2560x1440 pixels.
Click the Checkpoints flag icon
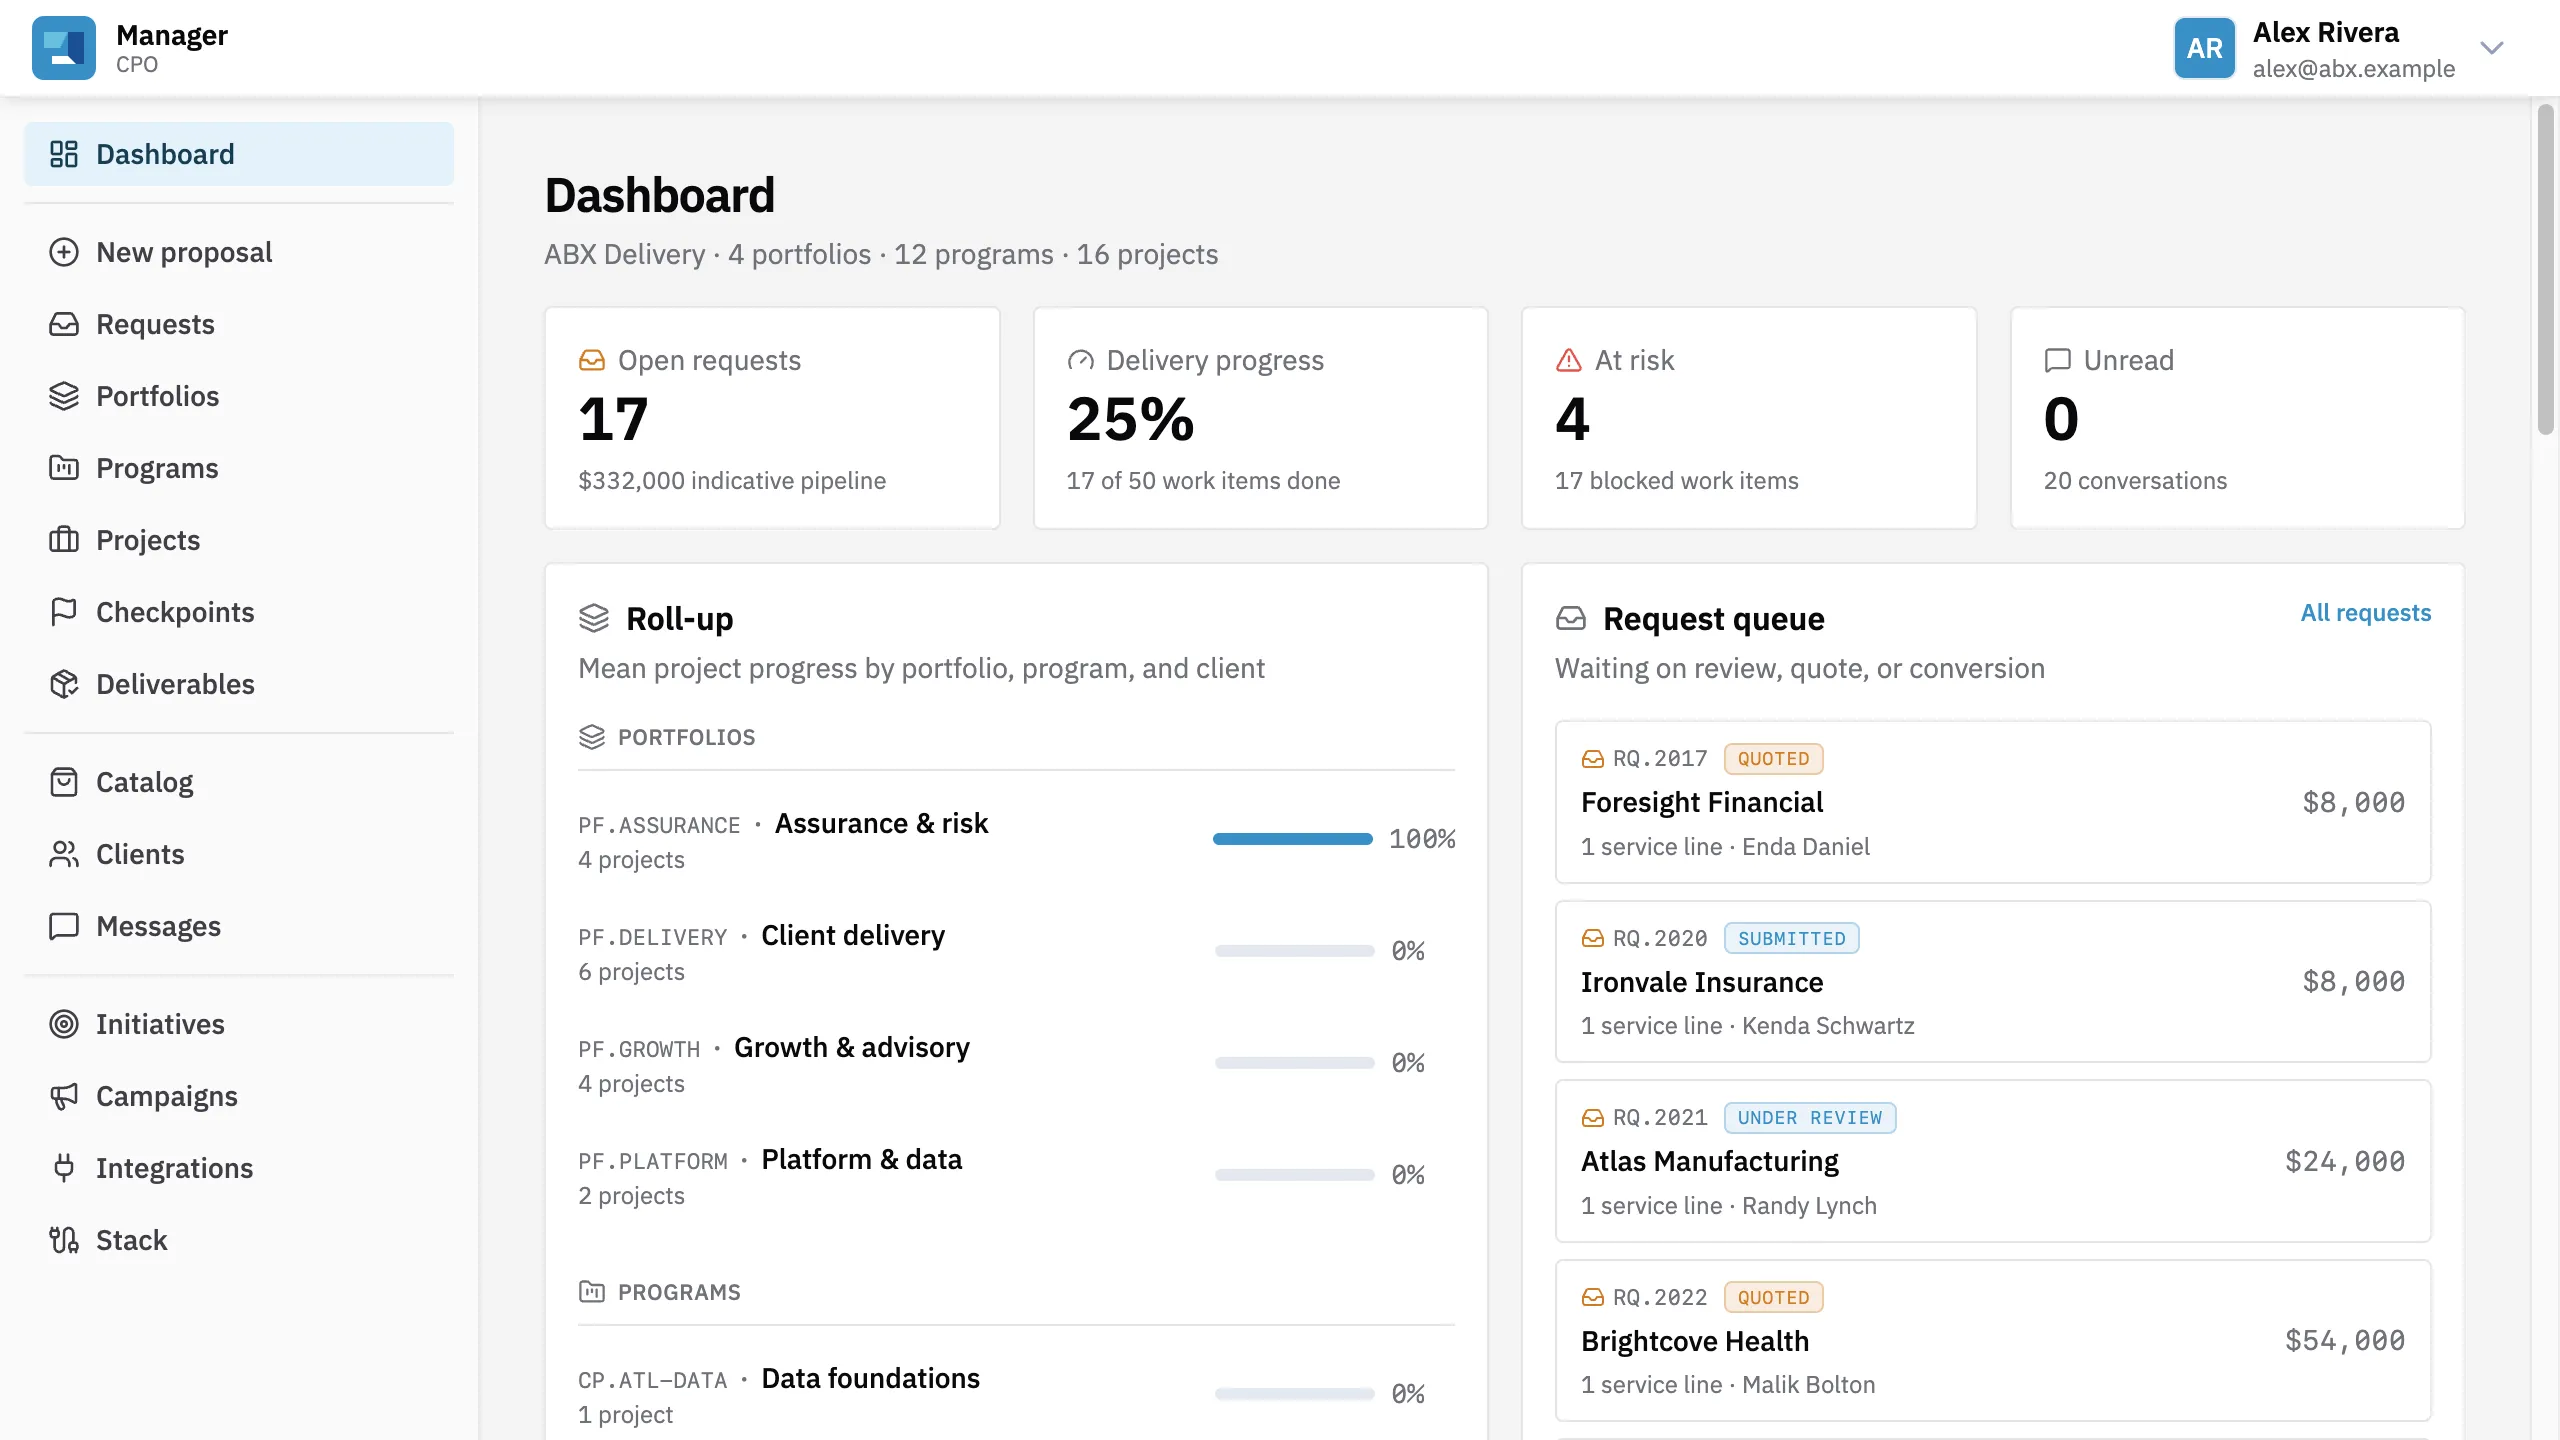coord(64,612)
